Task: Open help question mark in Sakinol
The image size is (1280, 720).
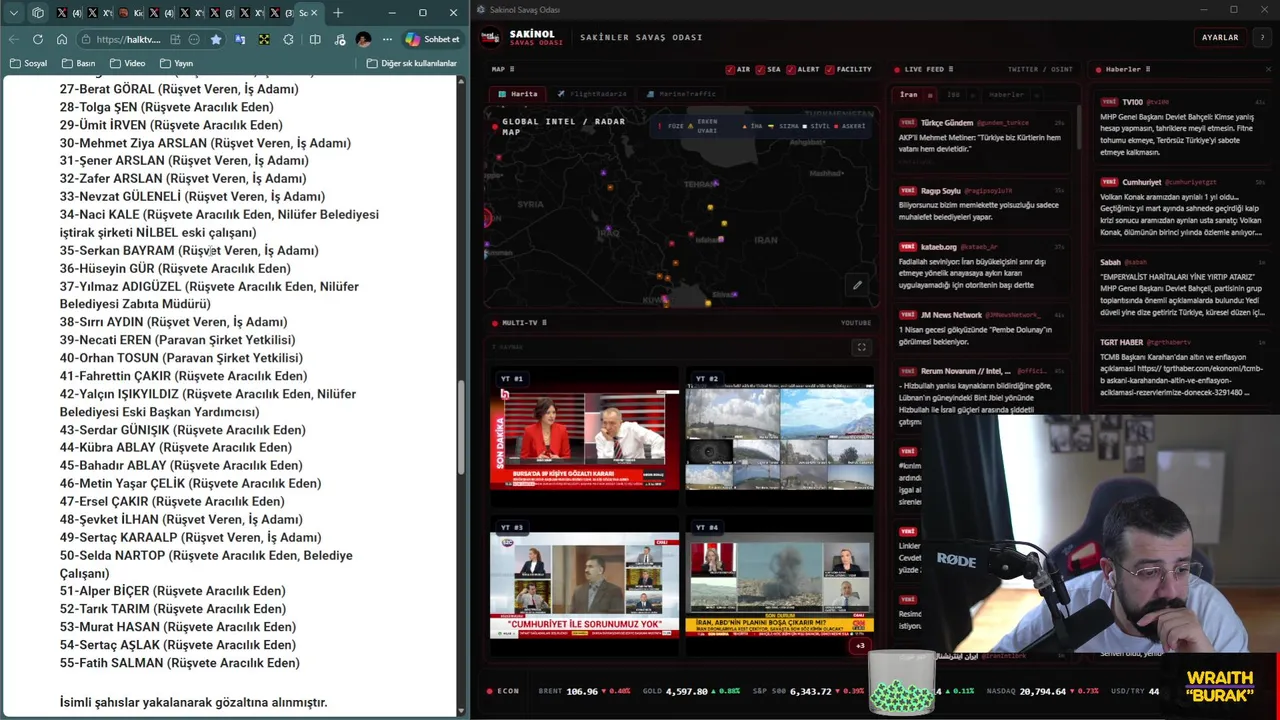Action: 1262,37
